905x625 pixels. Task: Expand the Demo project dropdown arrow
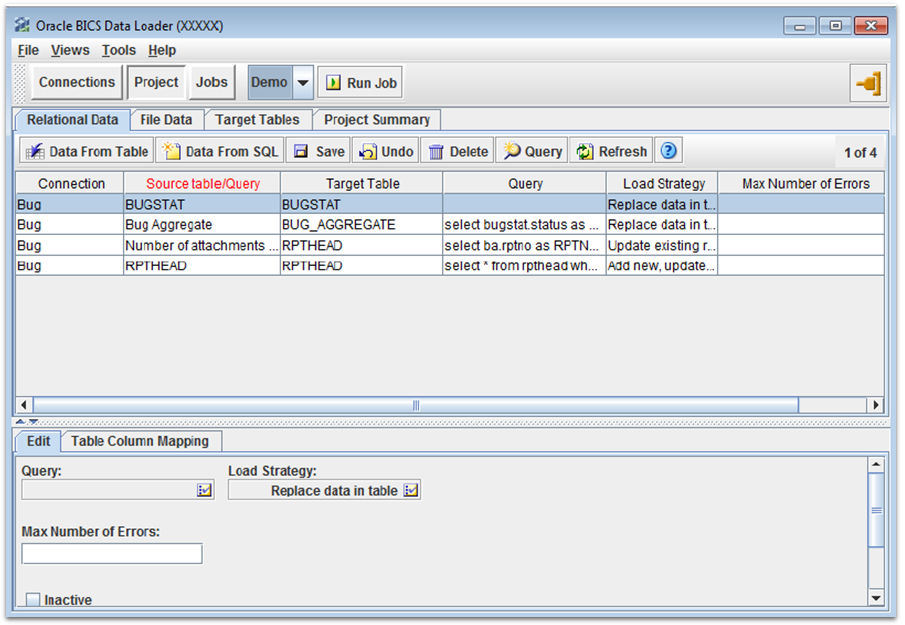click(303, 83)
